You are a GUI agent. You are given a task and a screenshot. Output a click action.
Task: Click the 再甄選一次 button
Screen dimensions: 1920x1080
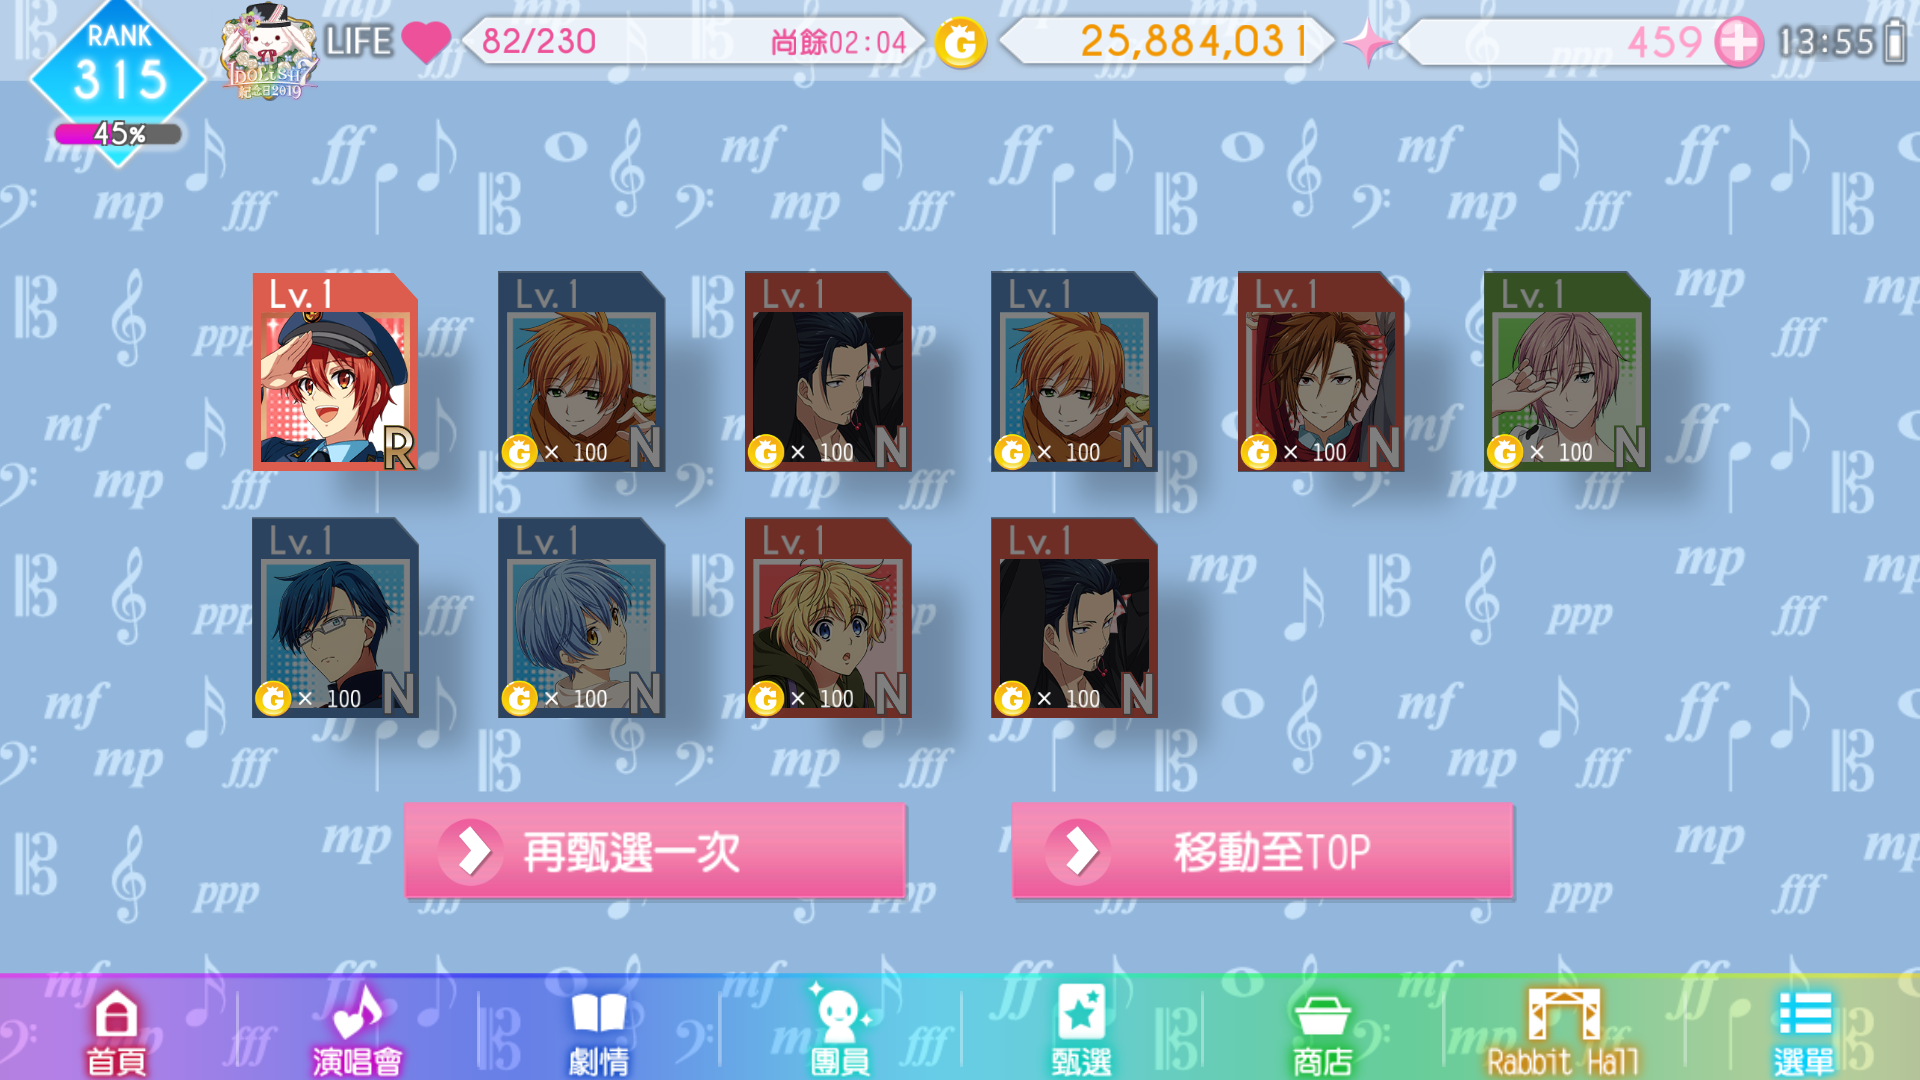pos(655,851)
